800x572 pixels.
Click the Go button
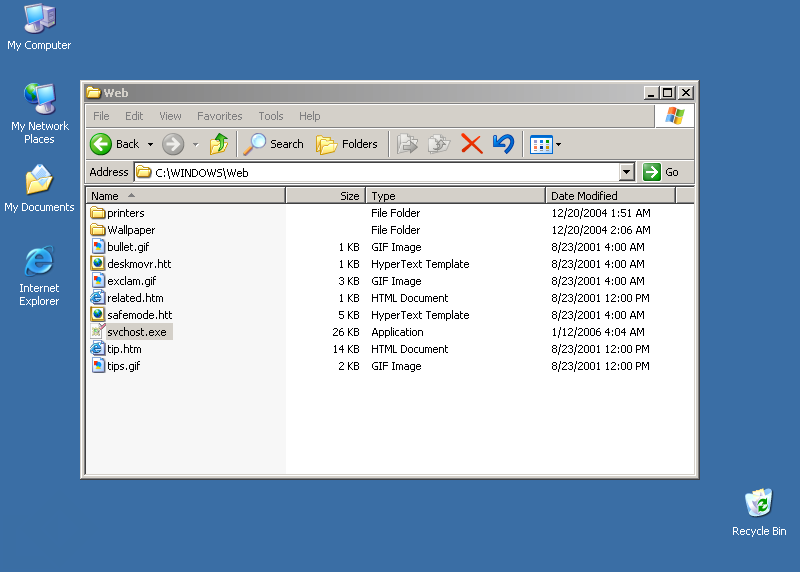662,172
